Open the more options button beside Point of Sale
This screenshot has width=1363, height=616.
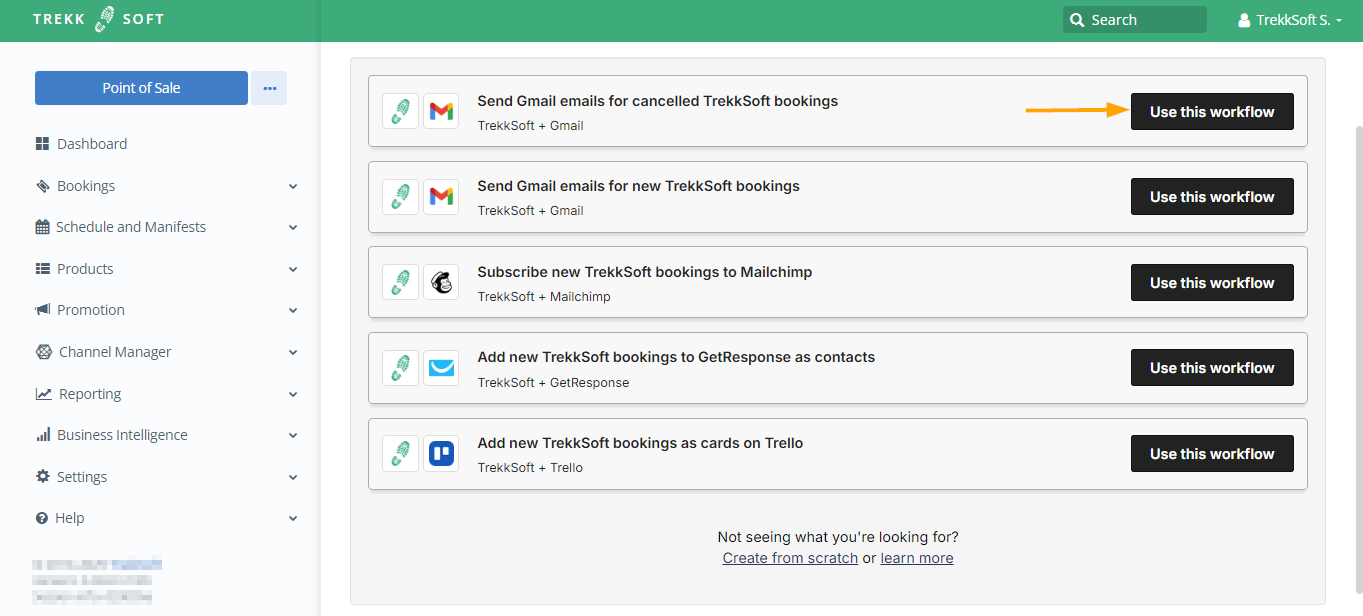(x=269, y=88)
